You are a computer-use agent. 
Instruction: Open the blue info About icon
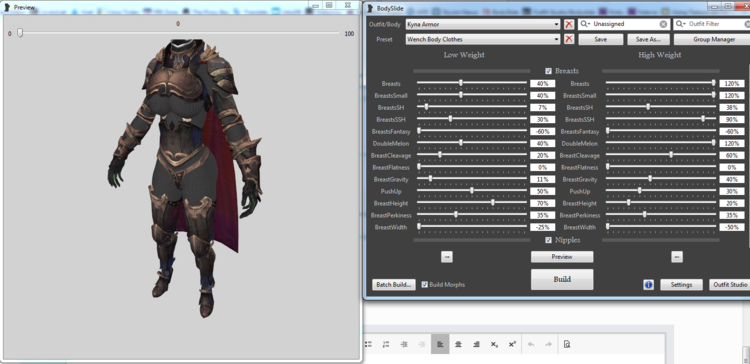point(648,285)
